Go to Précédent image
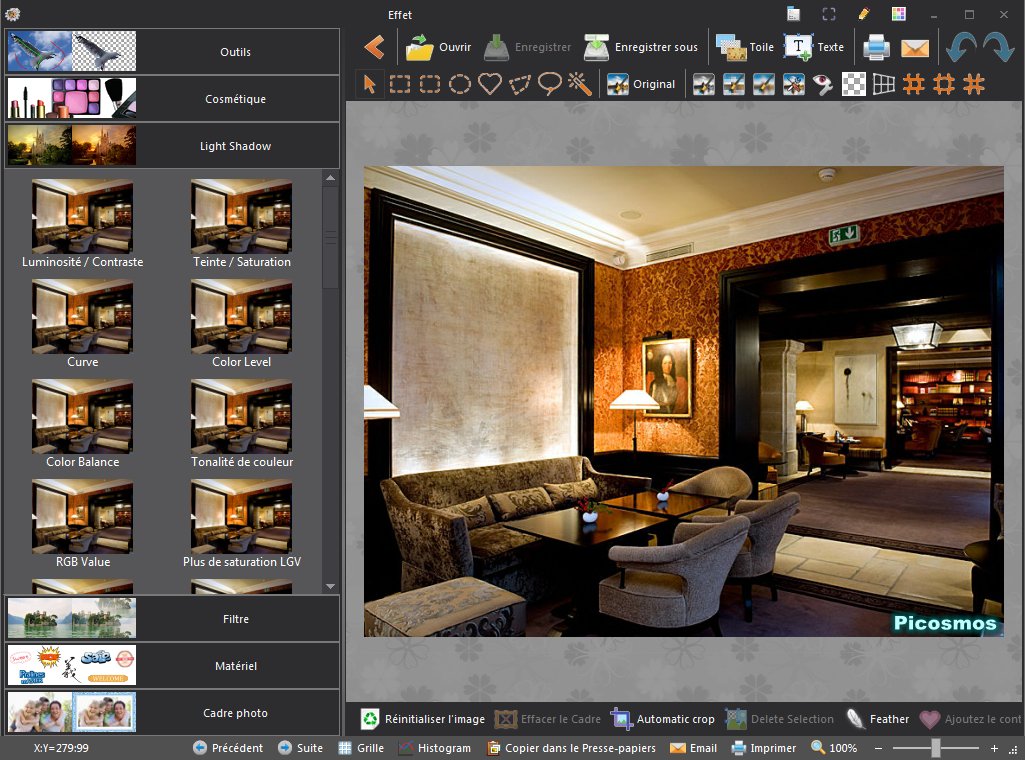 (x=228, y=748)
